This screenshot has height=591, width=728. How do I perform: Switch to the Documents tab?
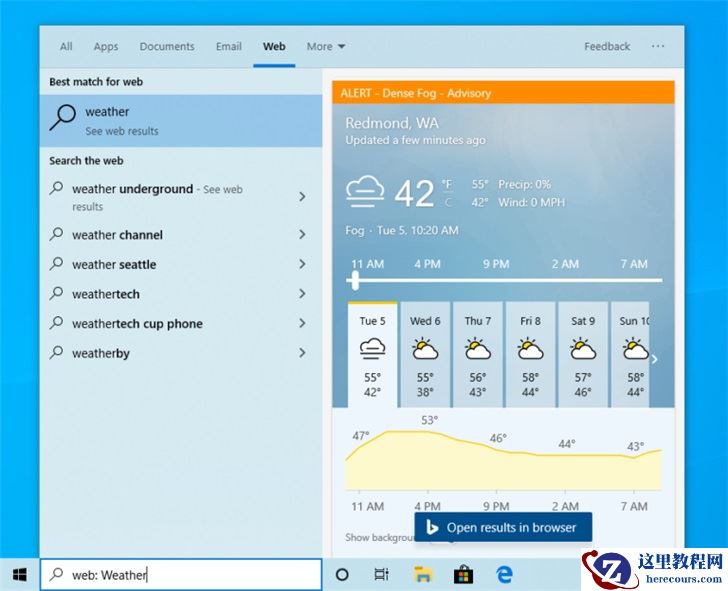[167, 46]
